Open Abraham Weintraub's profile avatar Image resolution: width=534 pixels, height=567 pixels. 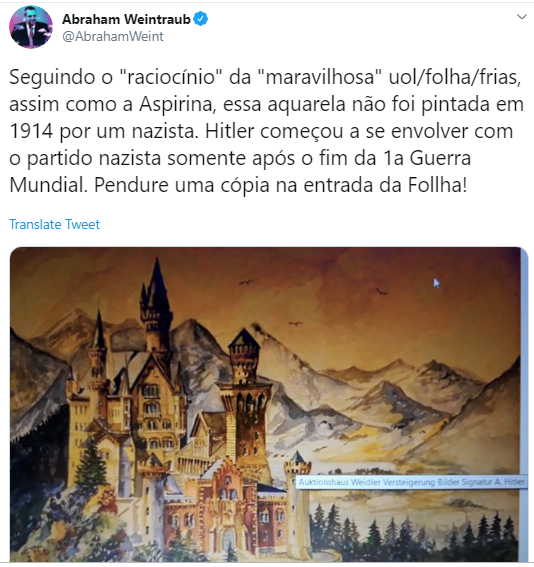(x=31, y=27)
